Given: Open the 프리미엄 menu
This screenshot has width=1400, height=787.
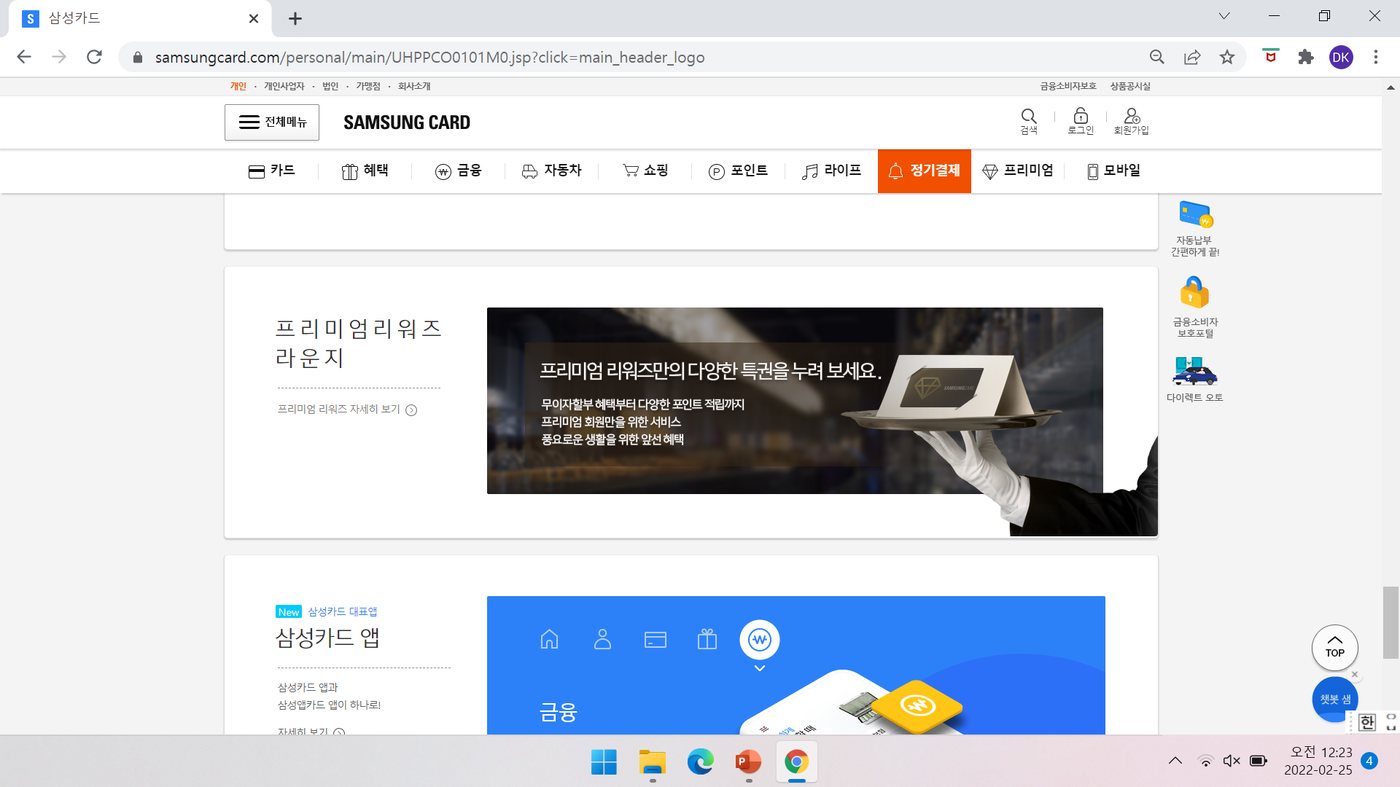Looking at the screenshot, I should tap(1018, 171).
